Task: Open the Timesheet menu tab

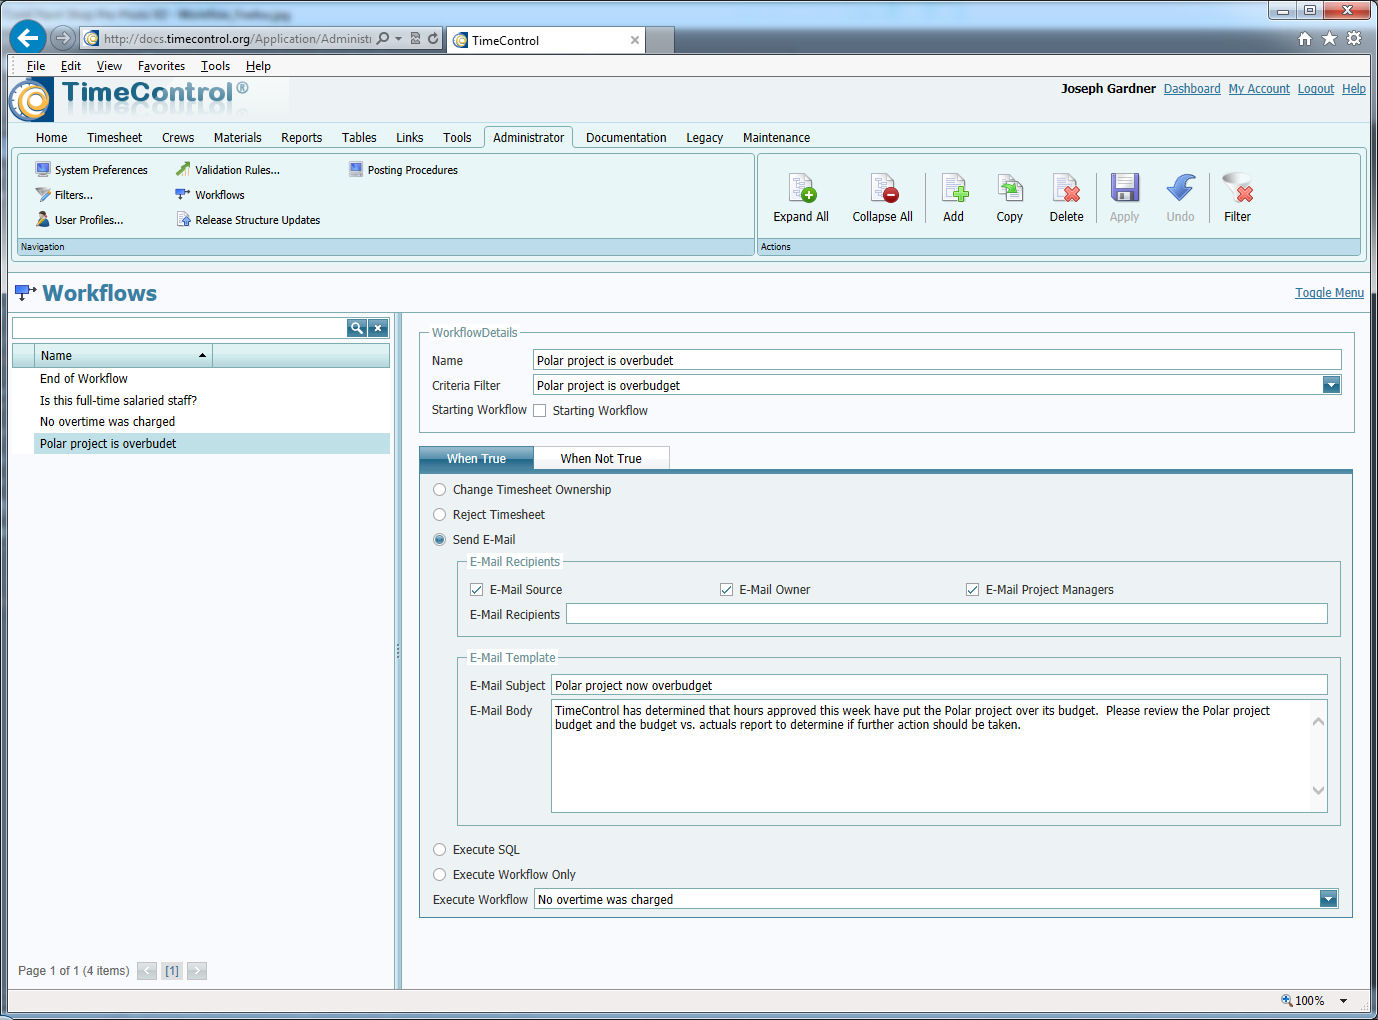Action: (x=115, y=138)
